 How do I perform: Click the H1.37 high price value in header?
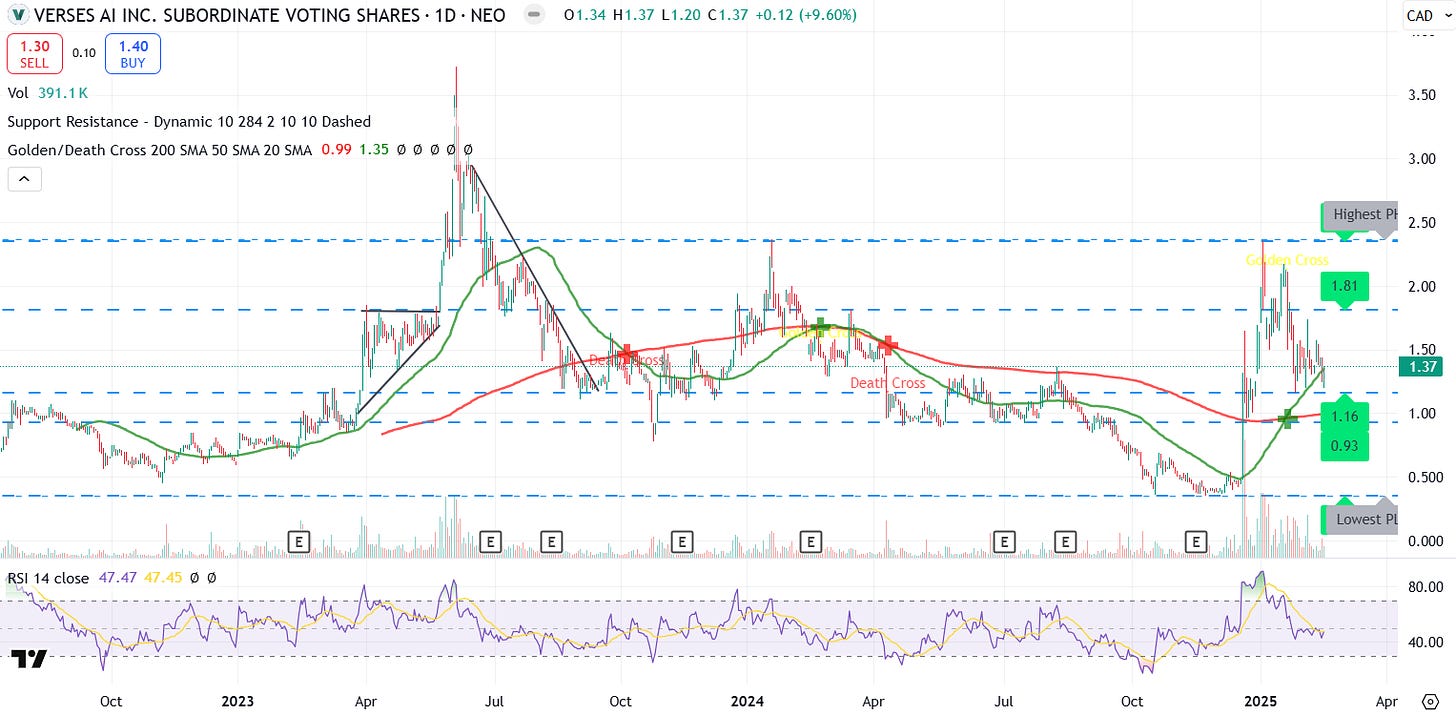[634, 15]
